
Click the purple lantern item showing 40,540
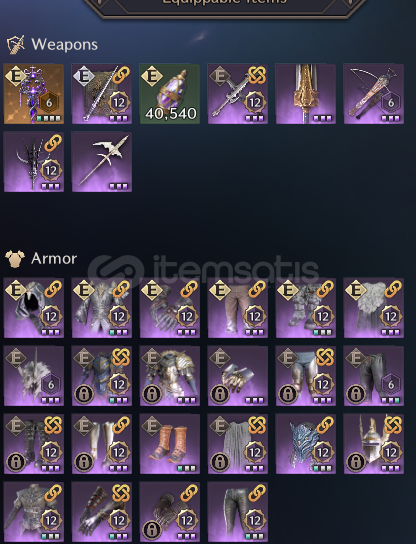(x=170, y=94)
